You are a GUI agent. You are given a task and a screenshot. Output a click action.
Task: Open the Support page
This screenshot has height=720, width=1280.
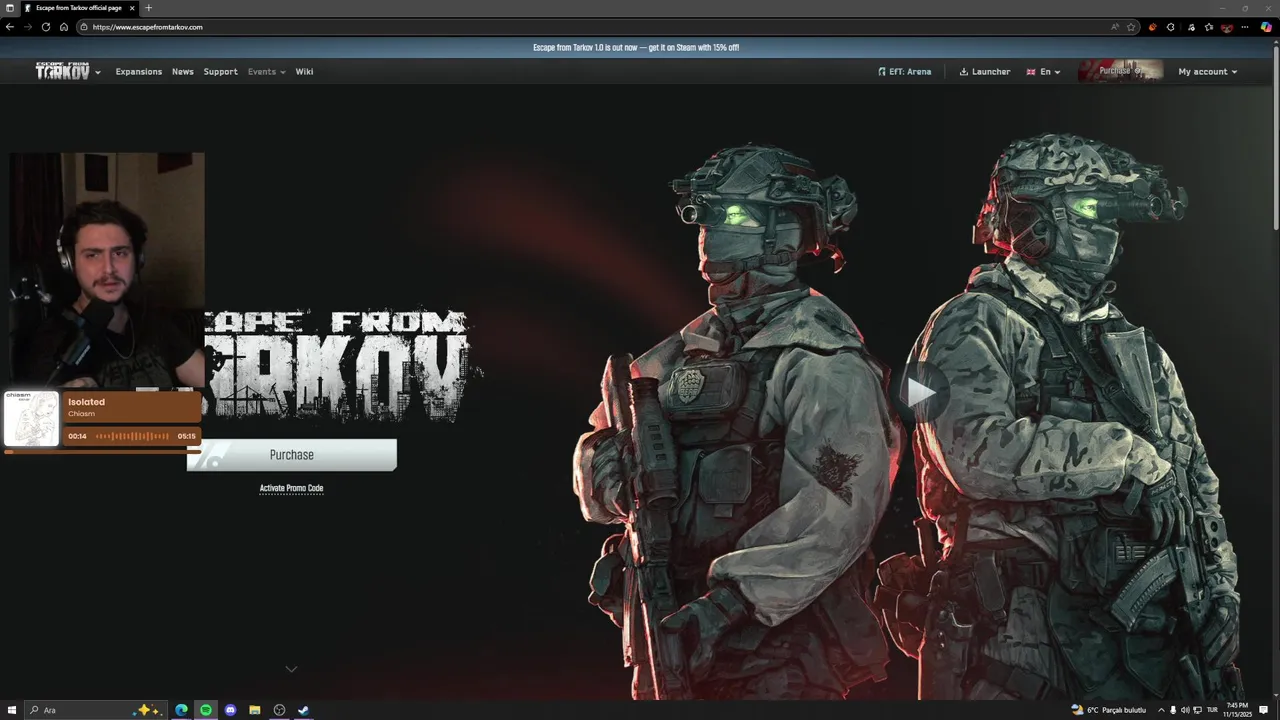[221, 72]
